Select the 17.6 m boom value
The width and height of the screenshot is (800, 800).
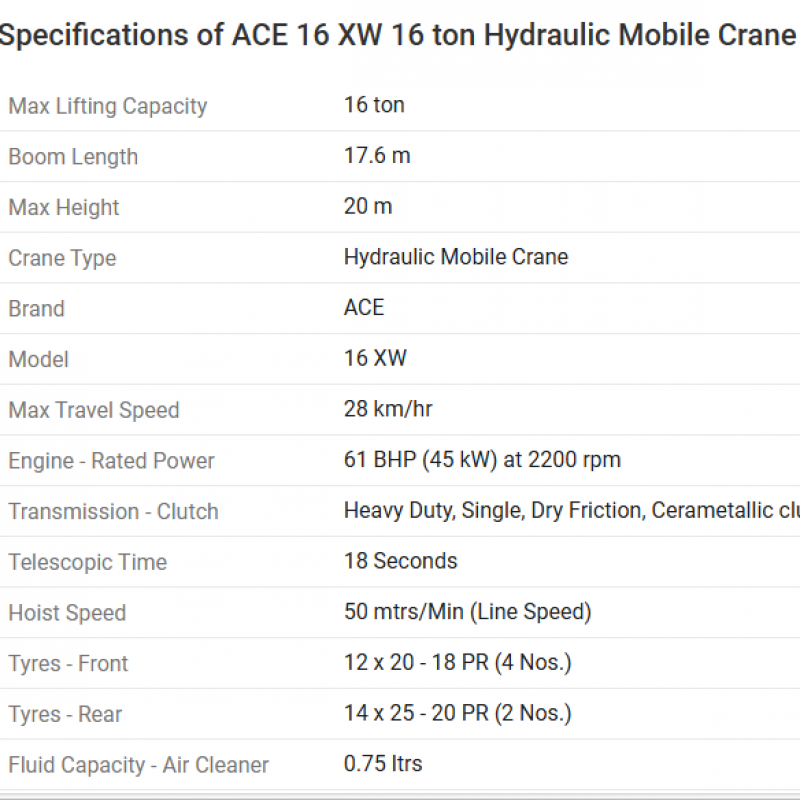377,156
